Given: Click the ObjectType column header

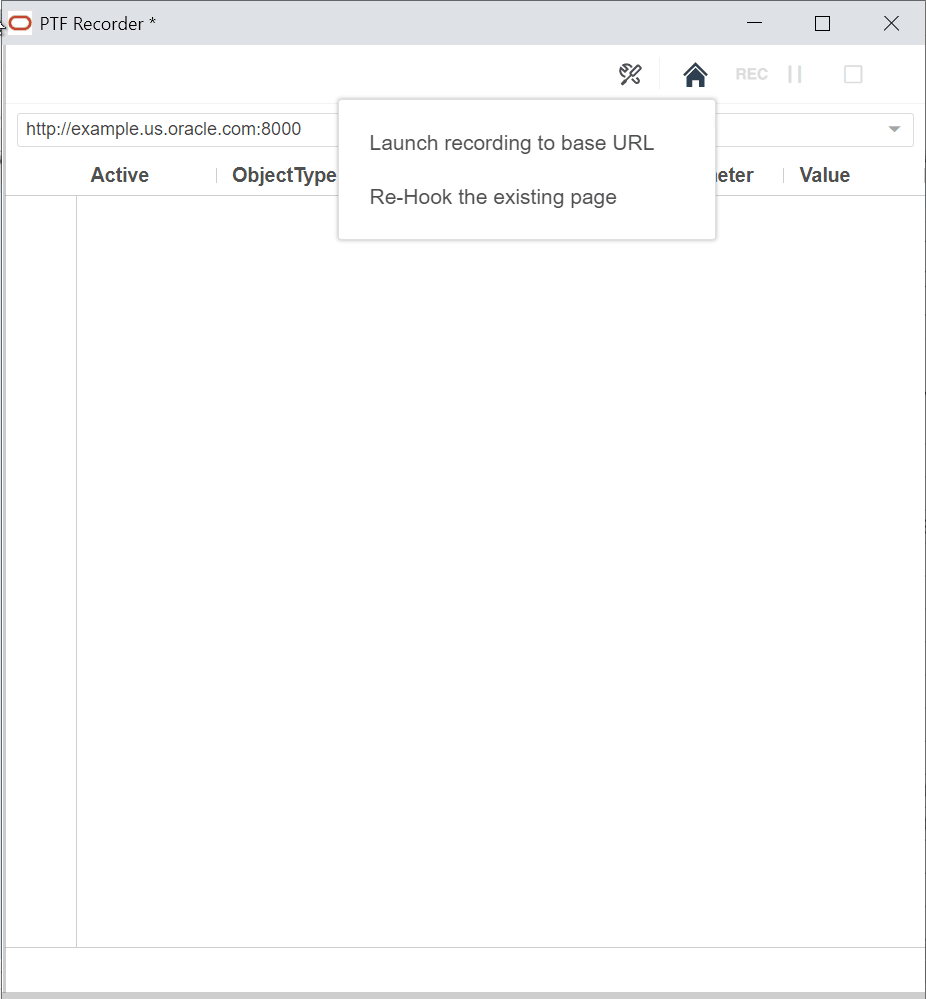Looking at the screenshot, I should click(x=283, y=174).
